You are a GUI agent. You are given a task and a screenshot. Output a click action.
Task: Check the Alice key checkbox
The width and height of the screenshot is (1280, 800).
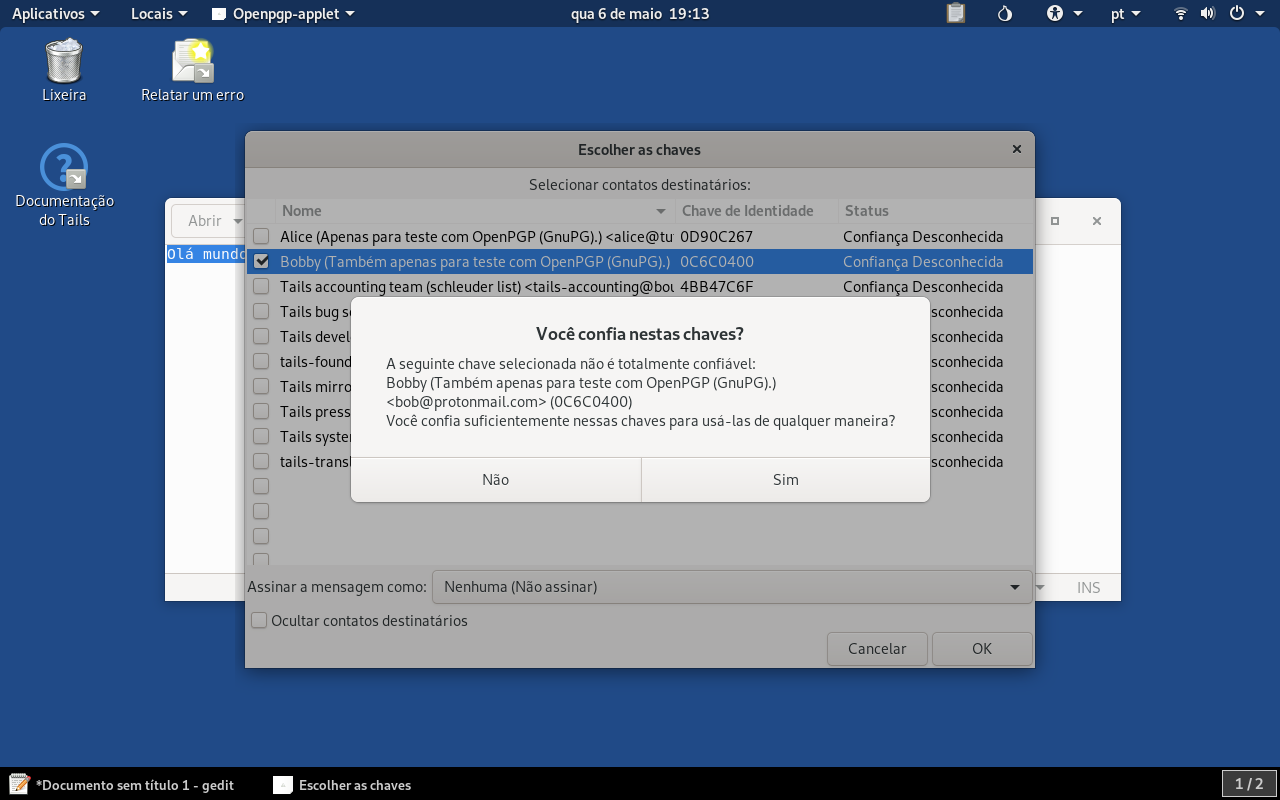[x=261, y=237]
